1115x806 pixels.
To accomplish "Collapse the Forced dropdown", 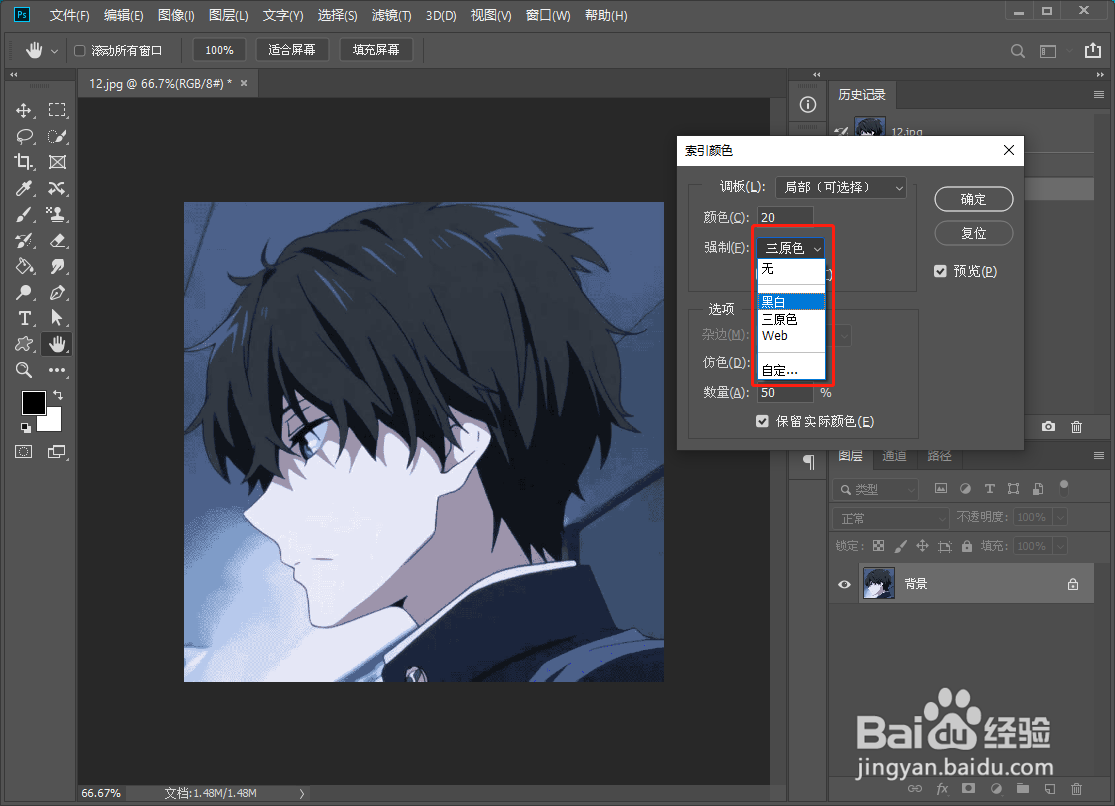I will pos(790,248).
